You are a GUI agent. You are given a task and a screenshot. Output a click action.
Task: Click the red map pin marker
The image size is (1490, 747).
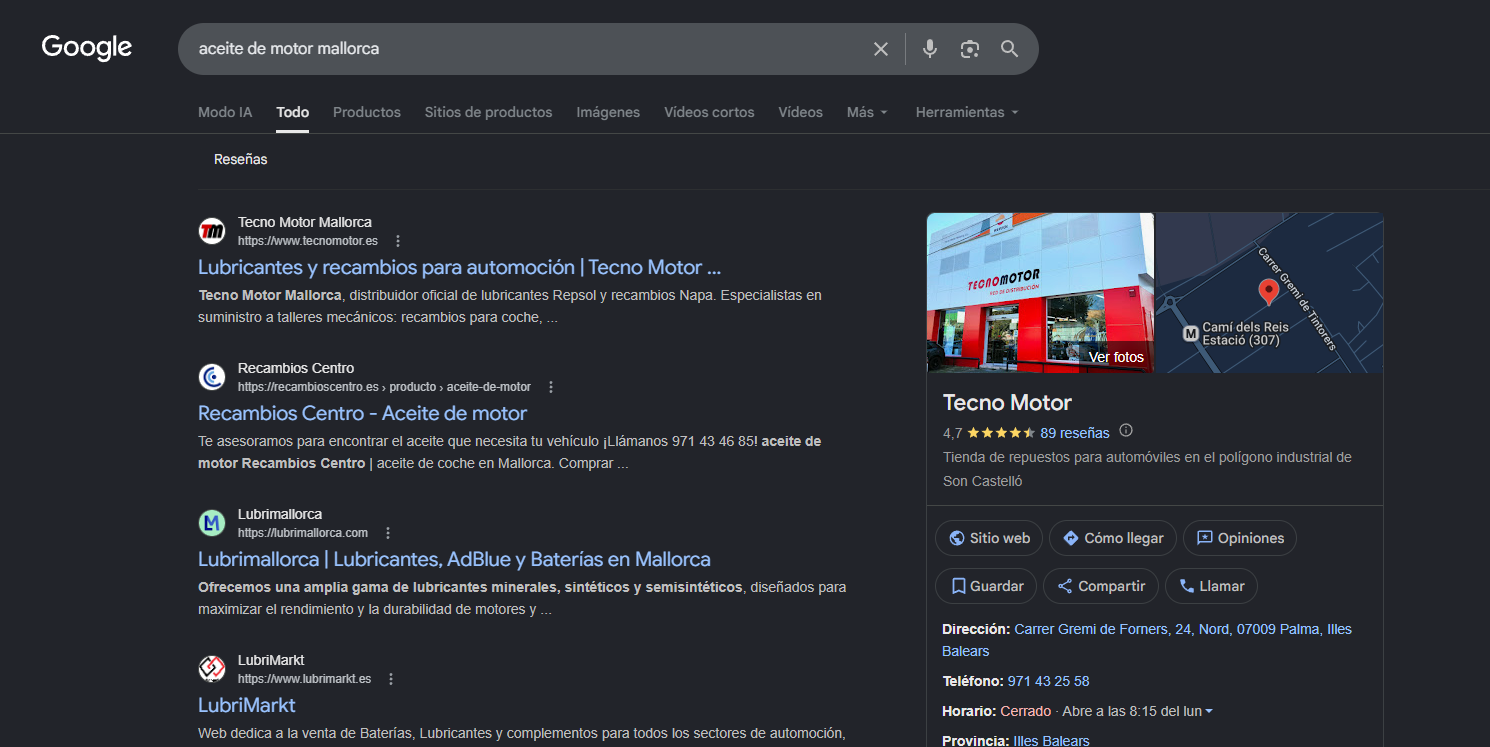click(1268, 292)
